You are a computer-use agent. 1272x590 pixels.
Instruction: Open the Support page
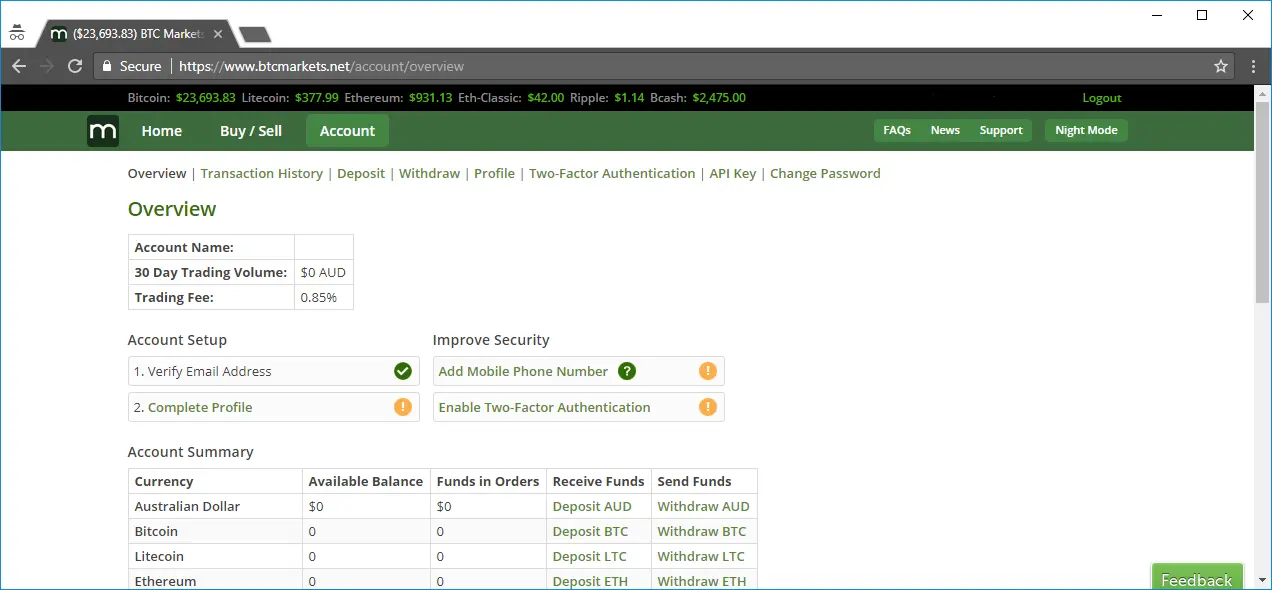tap(1001, 130)
